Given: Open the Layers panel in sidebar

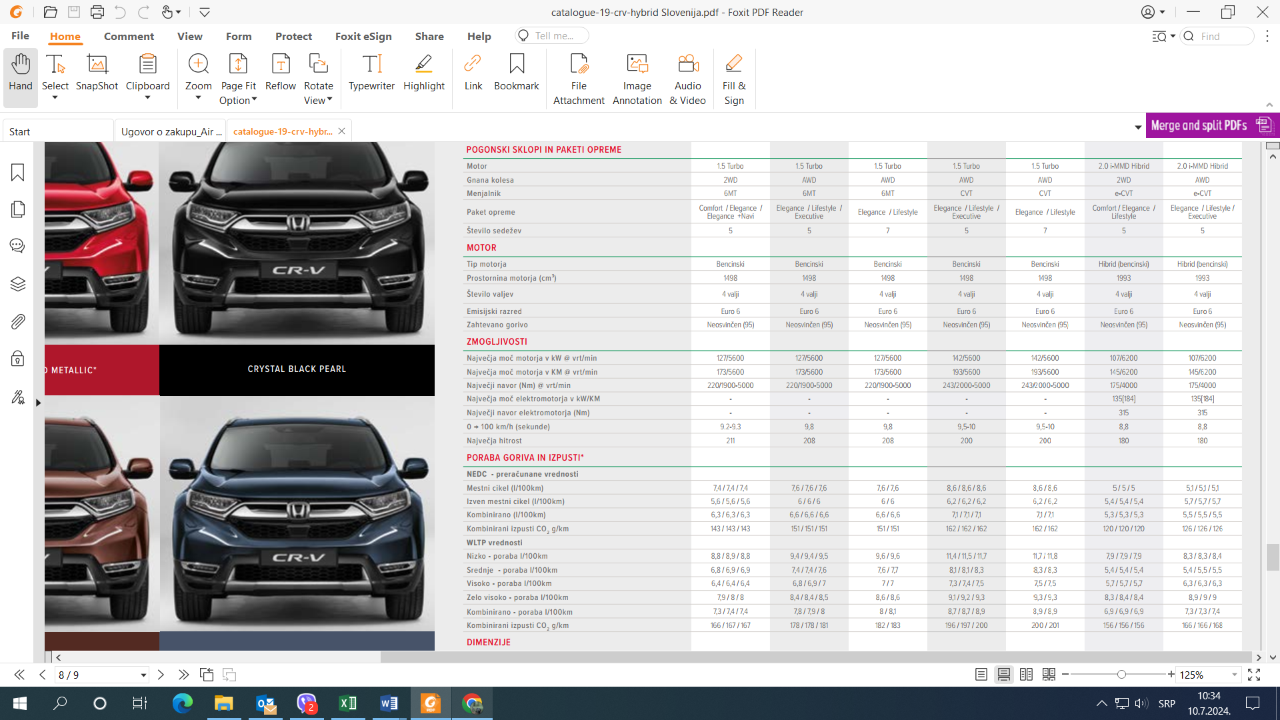Looking at the screenshot, I should coord(17,284).
